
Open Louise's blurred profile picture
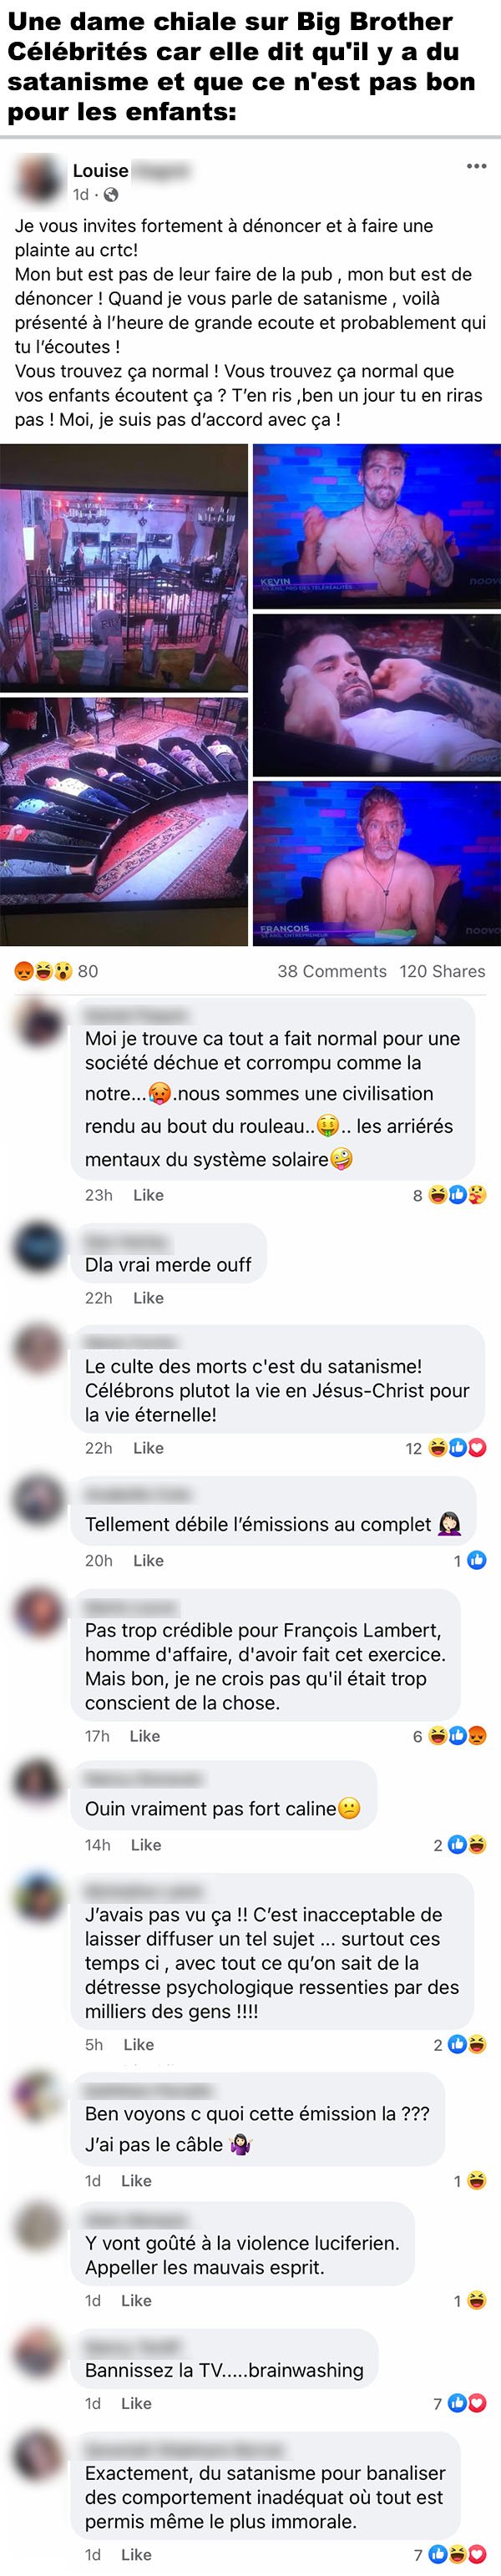click(x=39, y=179)
